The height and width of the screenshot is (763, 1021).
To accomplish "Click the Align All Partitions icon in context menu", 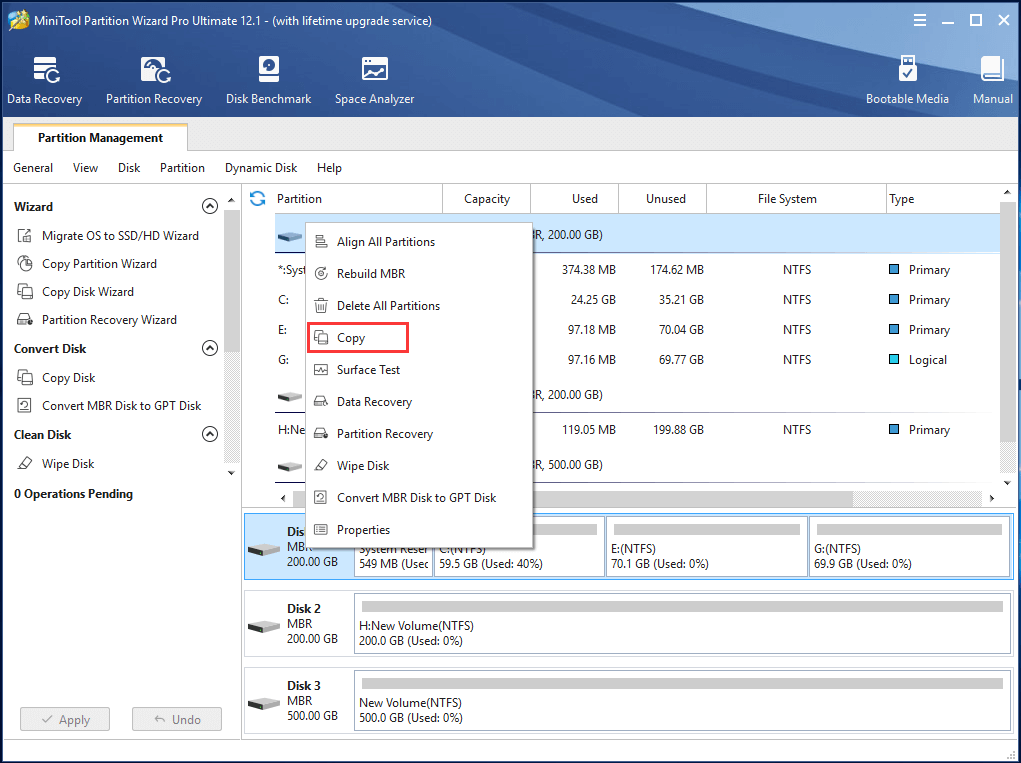I will [321, 242].
